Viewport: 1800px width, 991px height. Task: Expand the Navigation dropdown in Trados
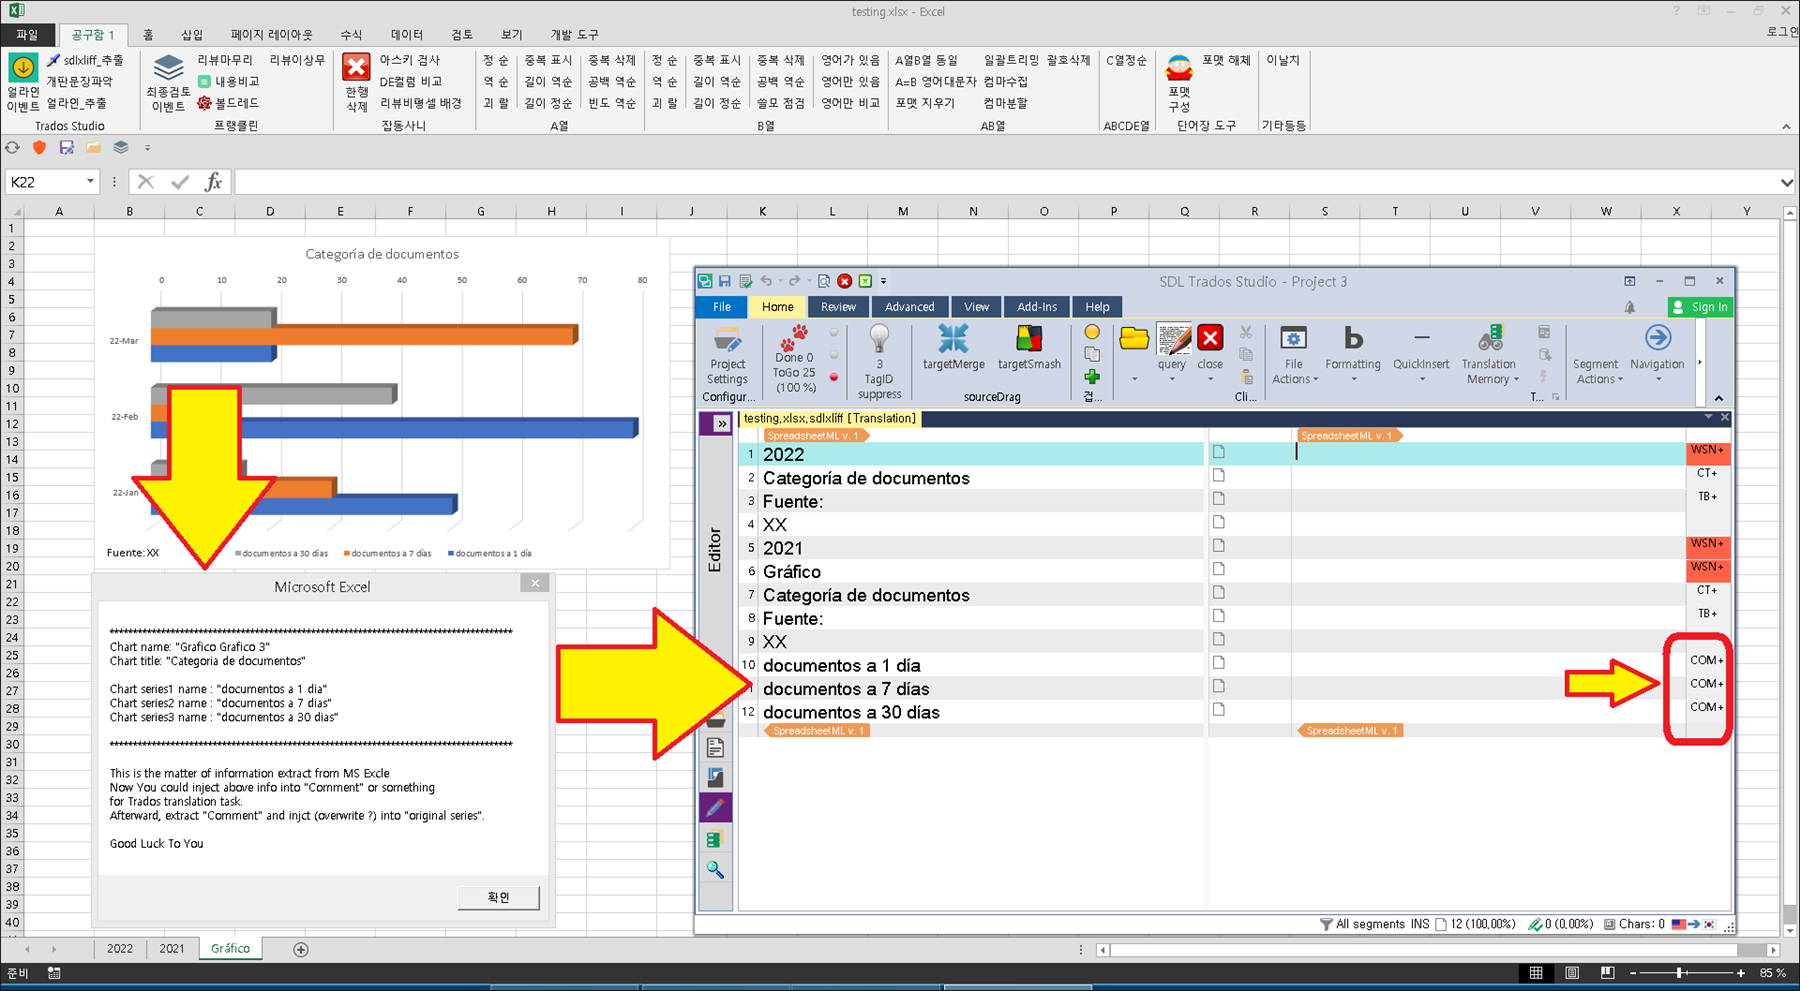(1657, 380)
